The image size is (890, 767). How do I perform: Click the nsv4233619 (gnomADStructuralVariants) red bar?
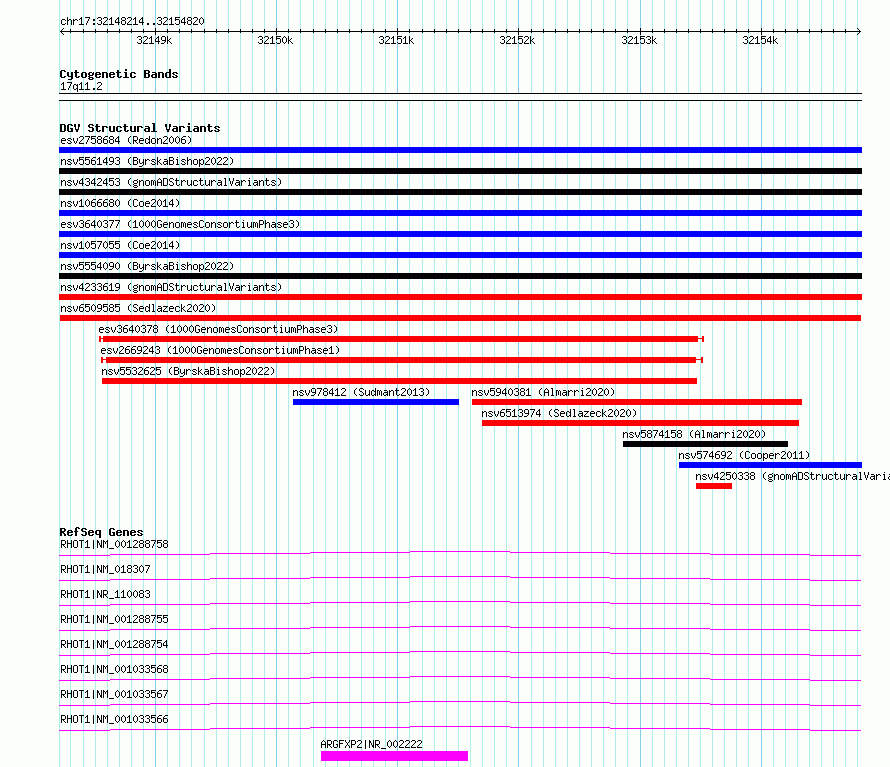[x=460, y=297]
